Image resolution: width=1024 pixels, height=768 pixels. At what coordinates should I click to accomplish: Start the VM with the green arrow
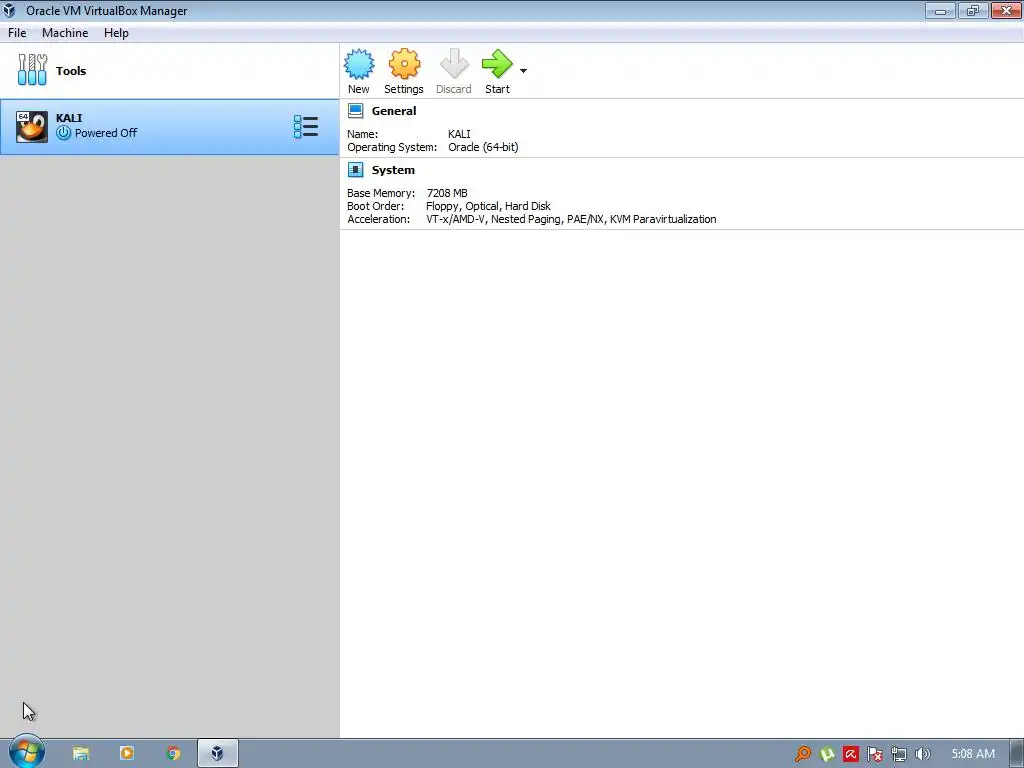[x=498, y=64]
